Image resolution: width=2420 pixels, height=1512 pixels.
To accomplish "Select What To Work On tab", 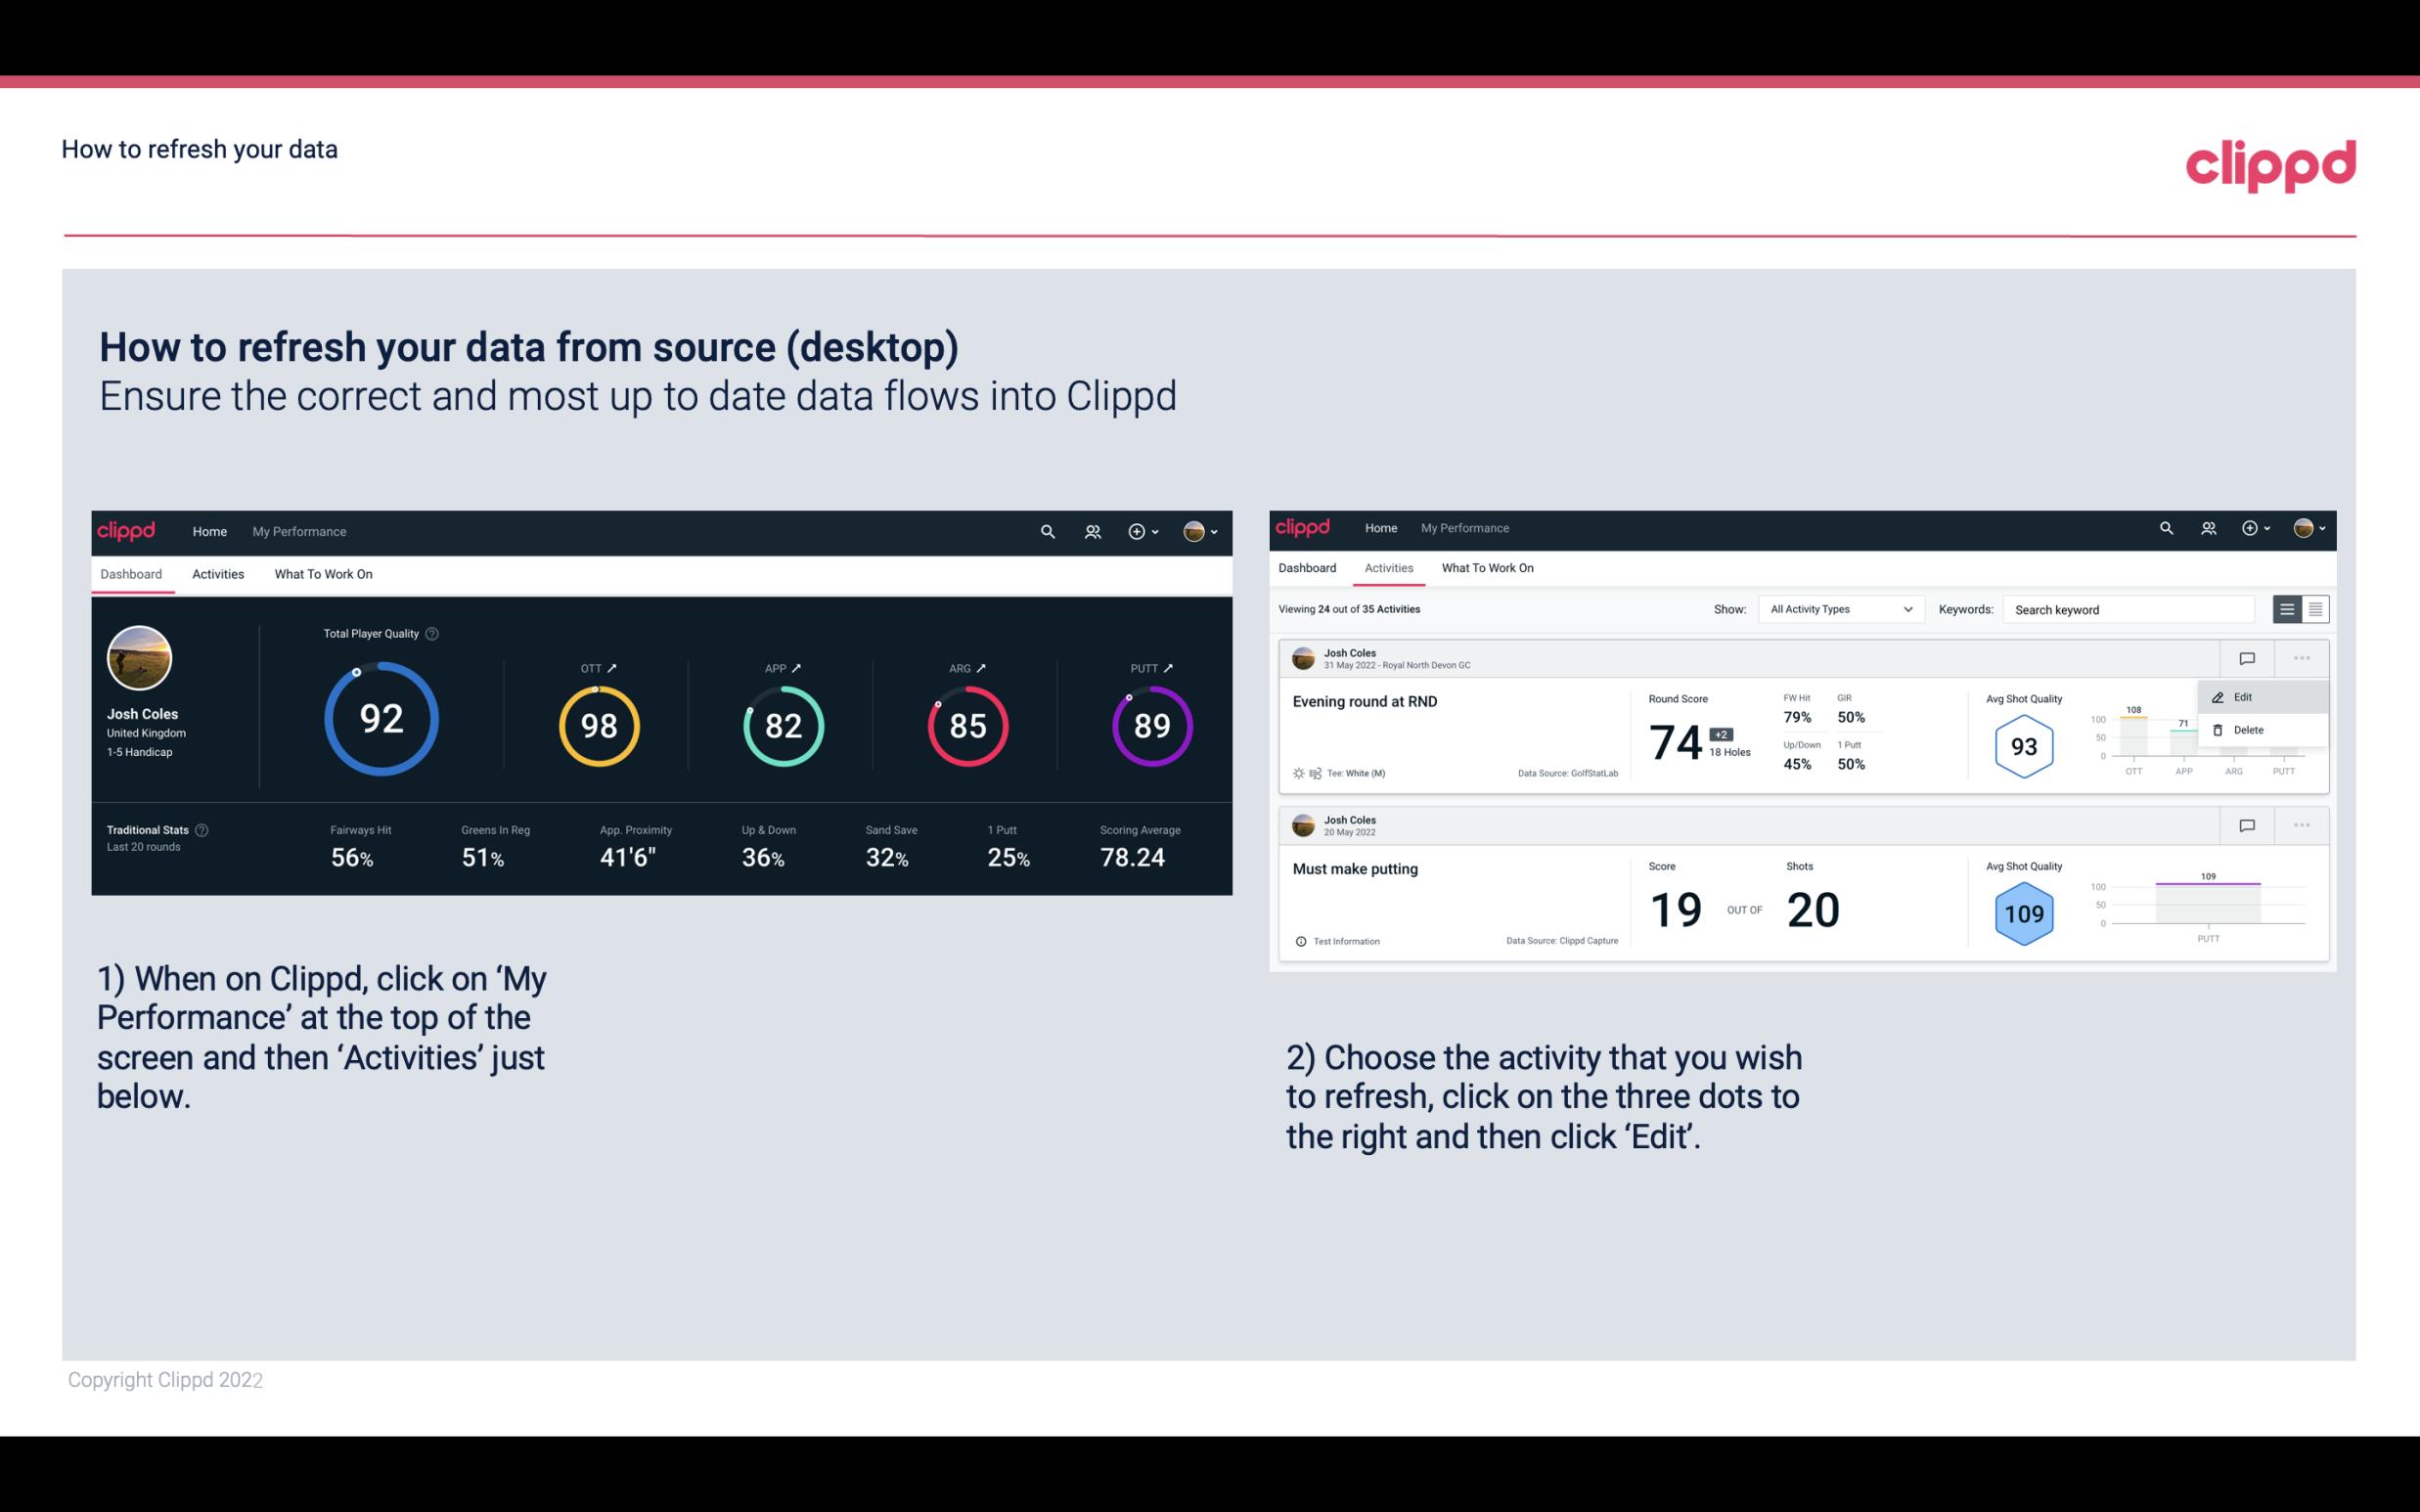I will click(x=323, y=573).
